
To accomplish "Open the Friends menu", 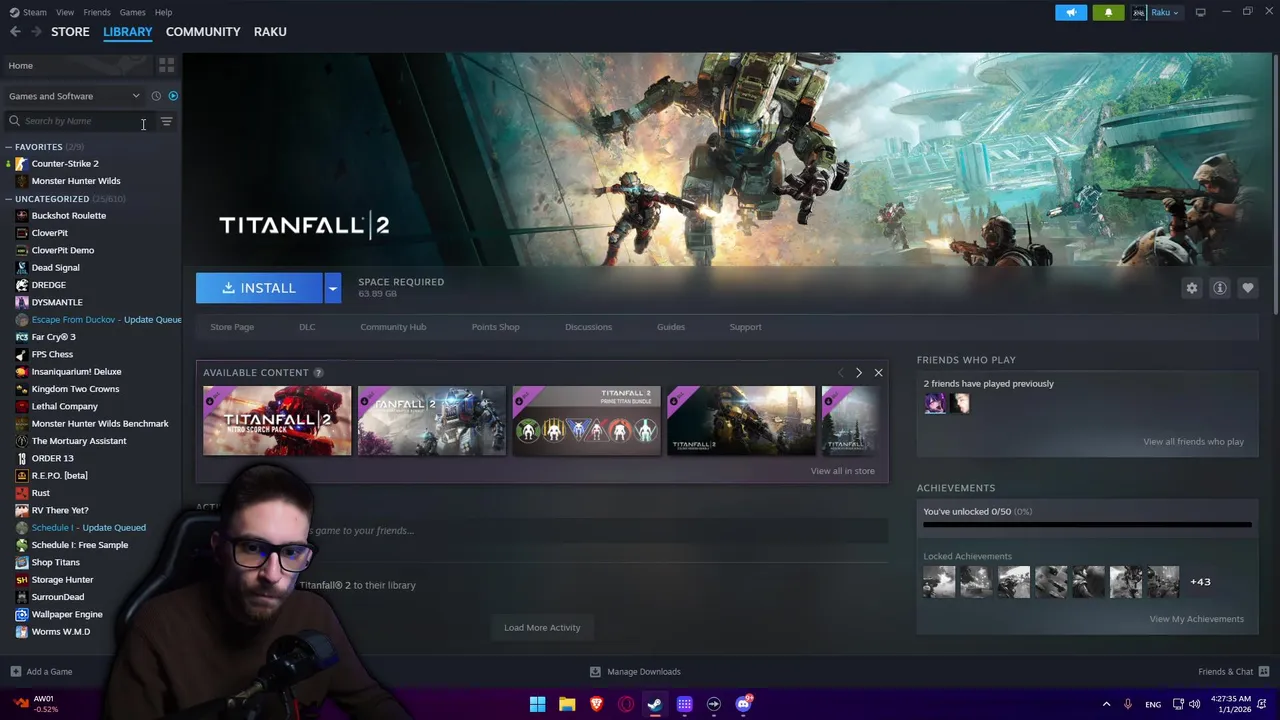I will pyautogui.click(x=97, y=12).
